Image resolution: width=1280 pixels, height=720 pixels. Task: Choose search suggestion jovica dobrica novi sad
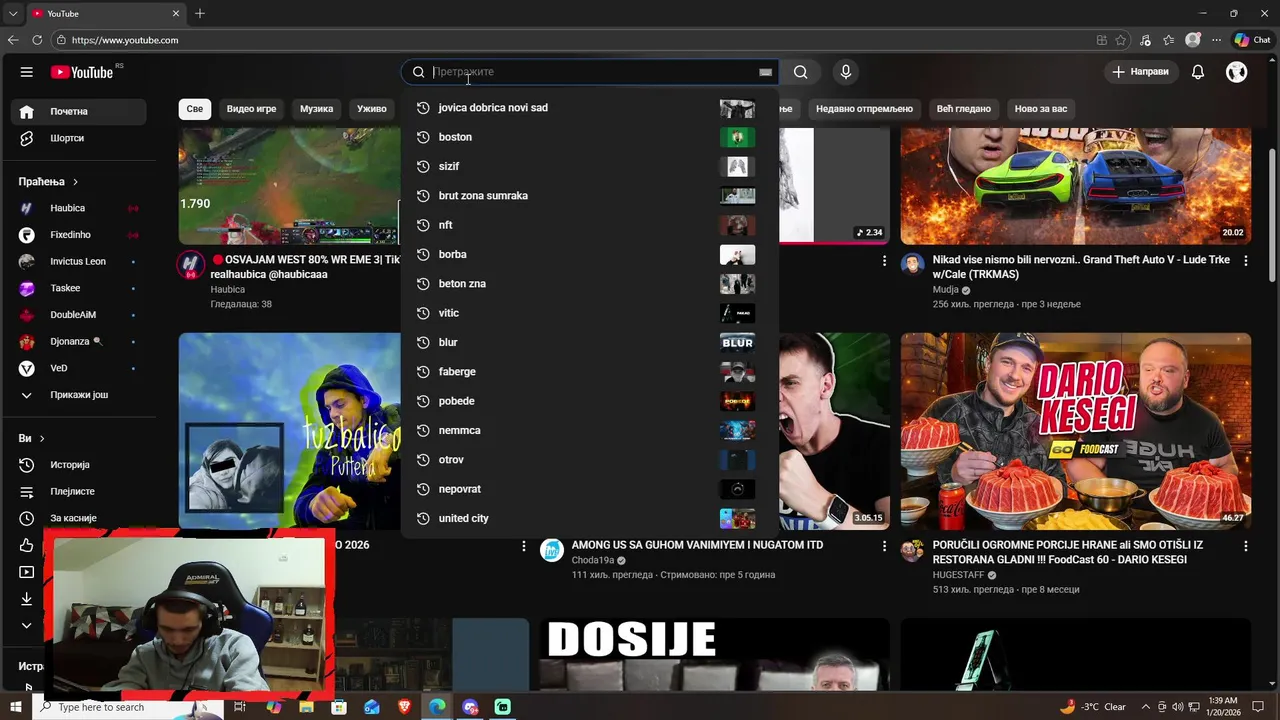point(589,108)
